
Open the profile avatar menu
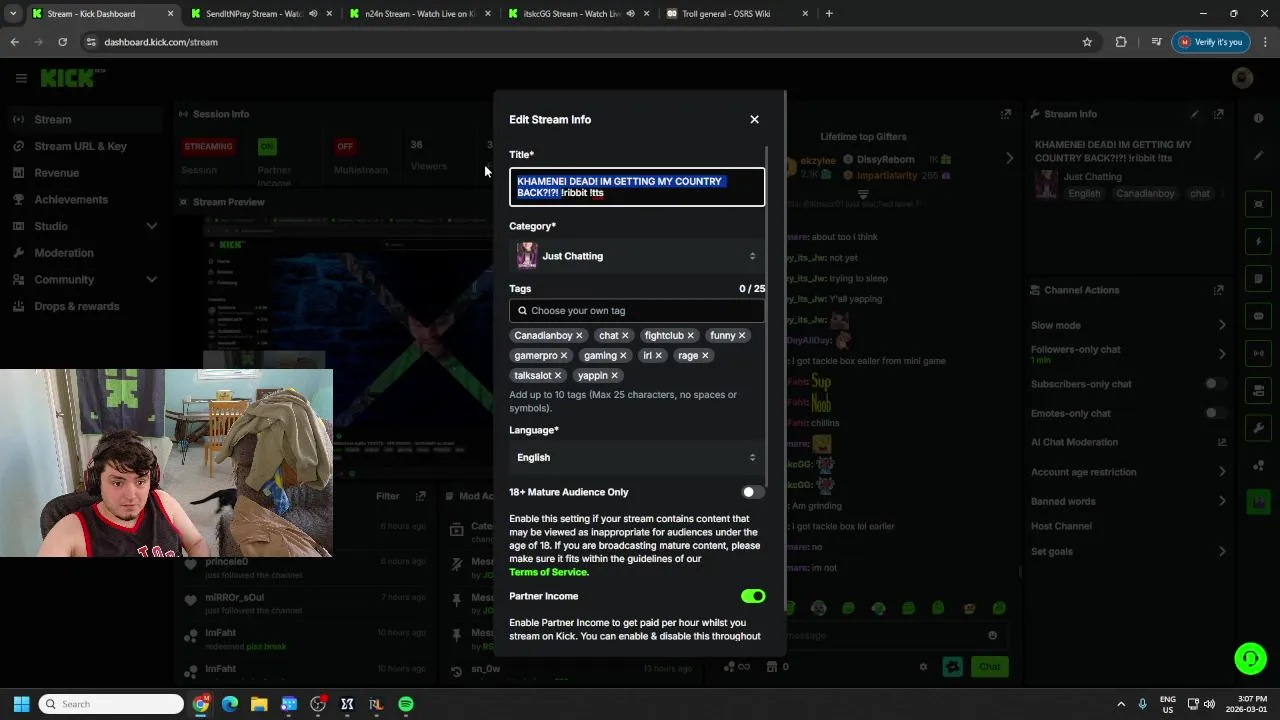(x=1243, y=78)
